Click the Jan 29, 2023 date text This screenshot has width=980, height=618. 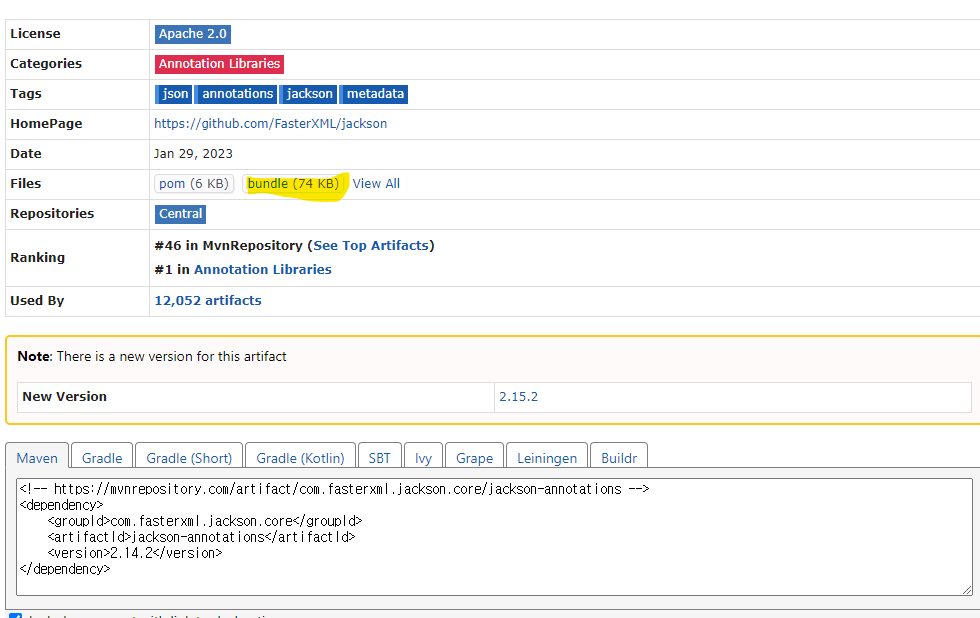click(193, 154)
